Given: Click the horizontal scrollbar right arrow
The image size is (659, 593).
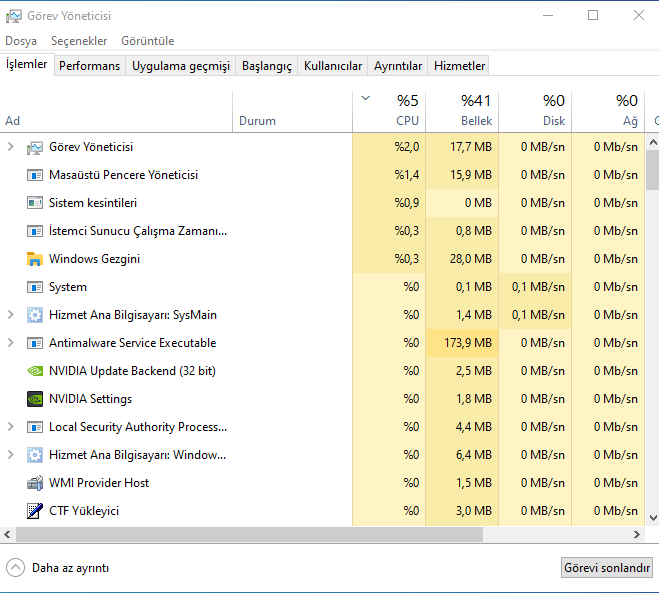Looking at the screenshot, I should (x=637, y=535).
